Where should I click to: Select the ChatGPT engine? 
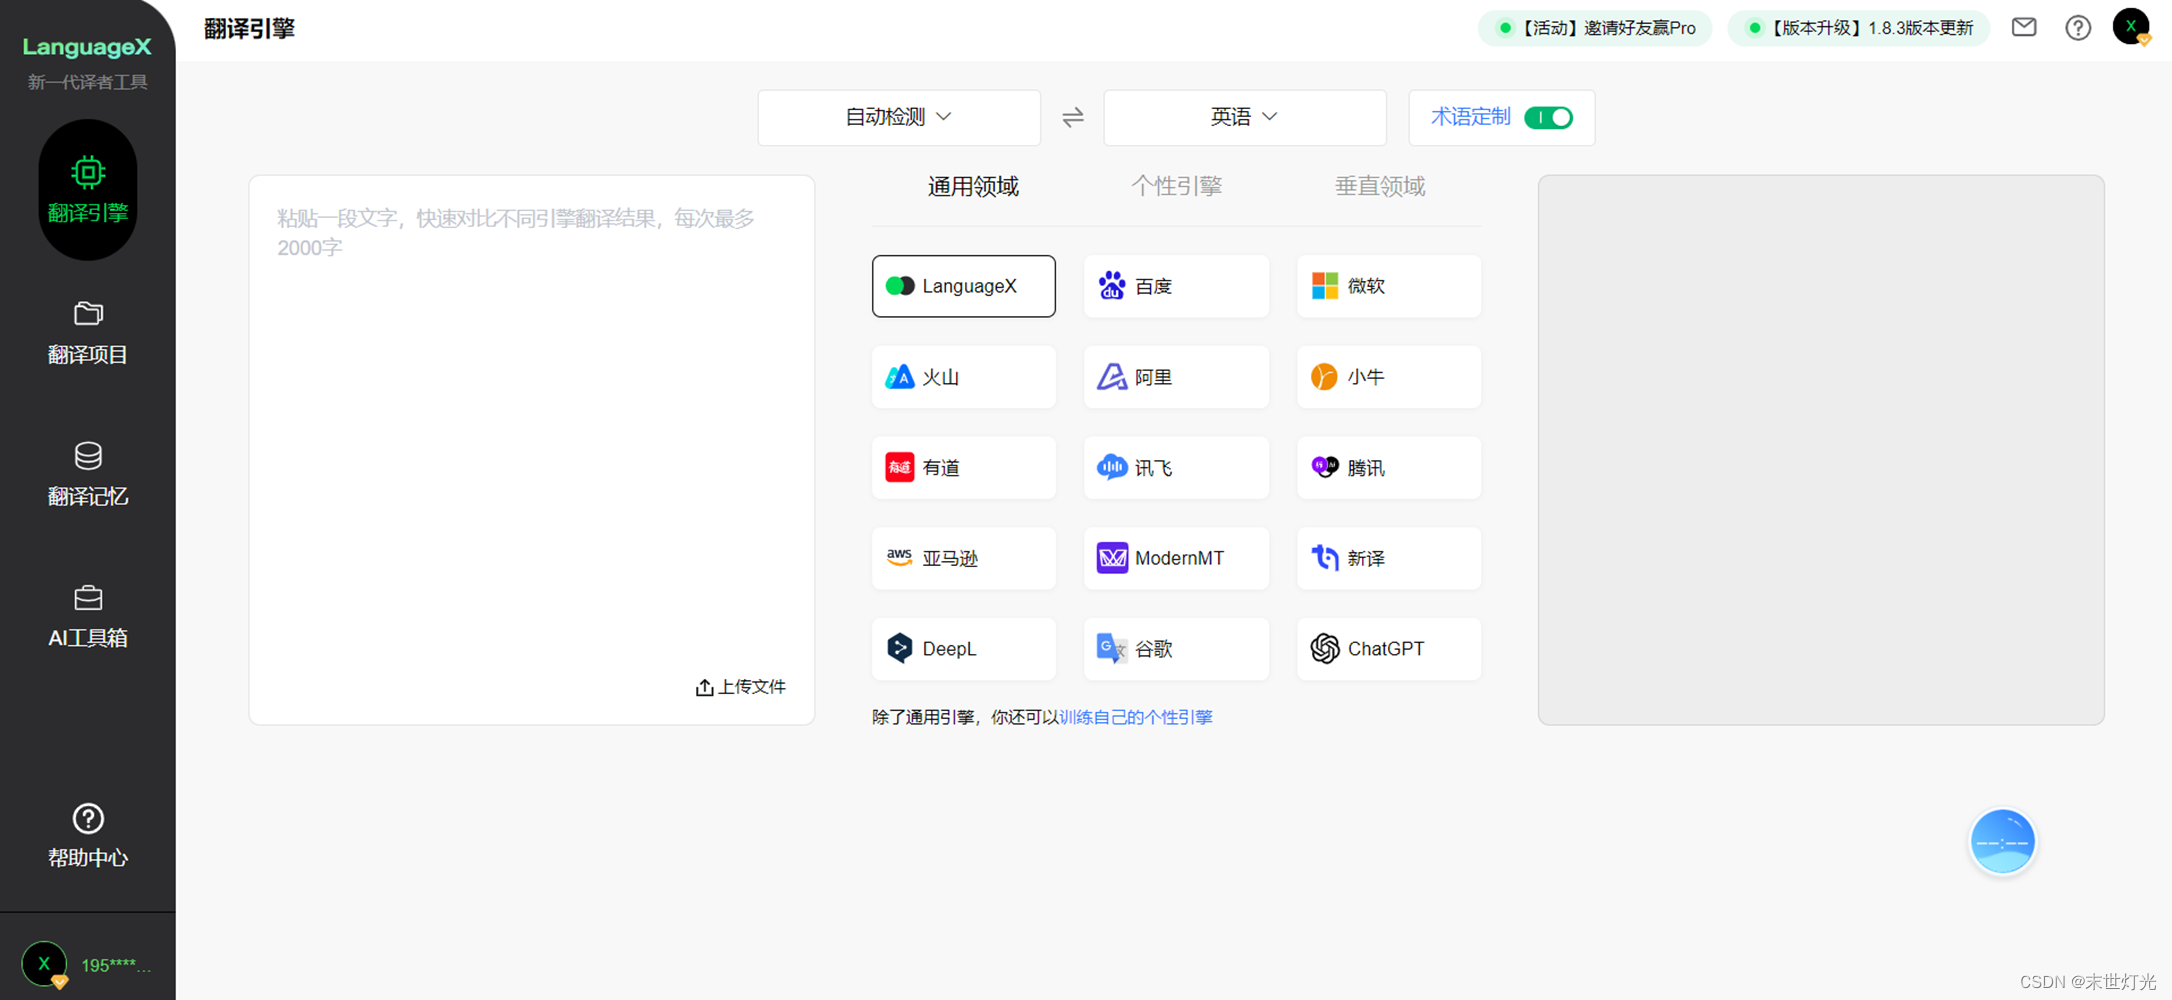[x=1389, y=649]
